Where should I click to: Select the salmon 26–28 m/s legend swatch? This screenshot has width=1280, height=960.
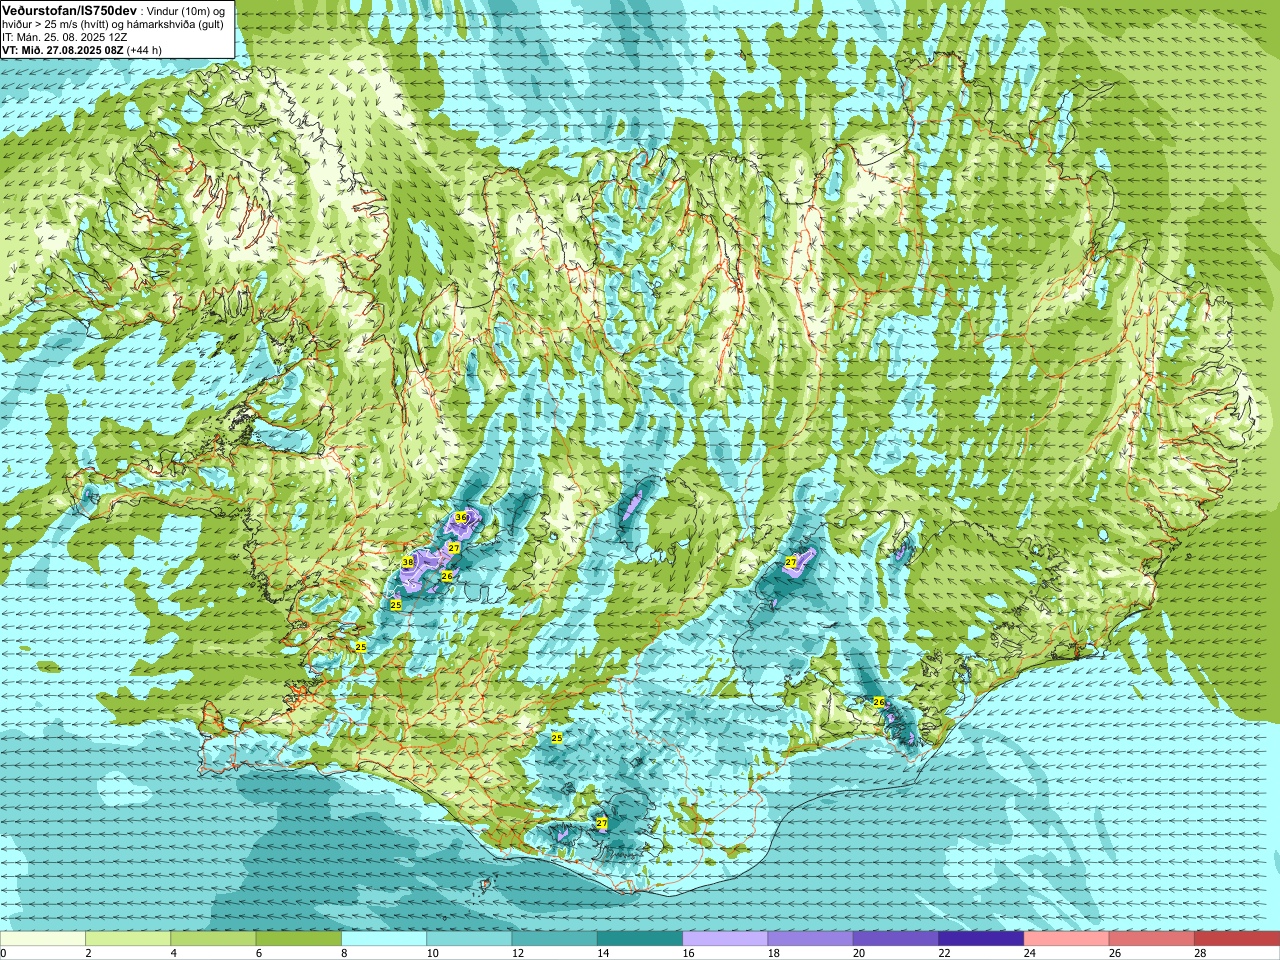pos(1152,939)
